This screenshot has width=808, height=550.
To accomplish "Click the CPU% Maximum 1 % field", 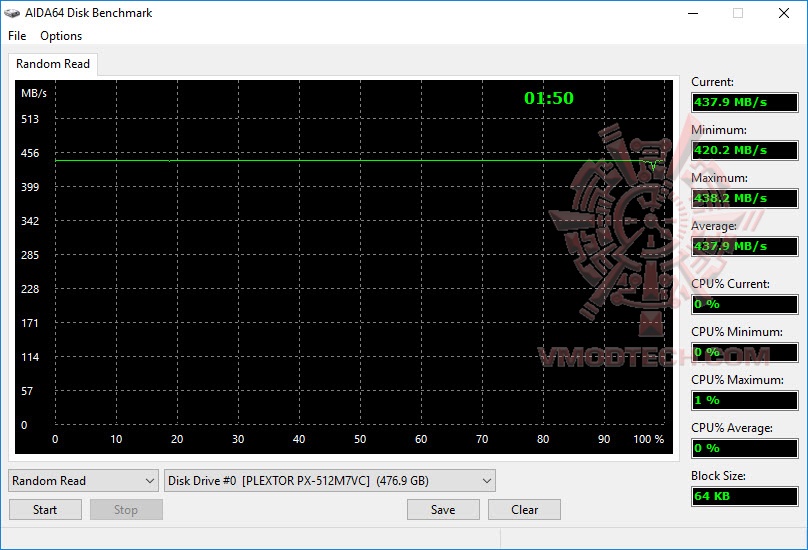I will point(745,400).
